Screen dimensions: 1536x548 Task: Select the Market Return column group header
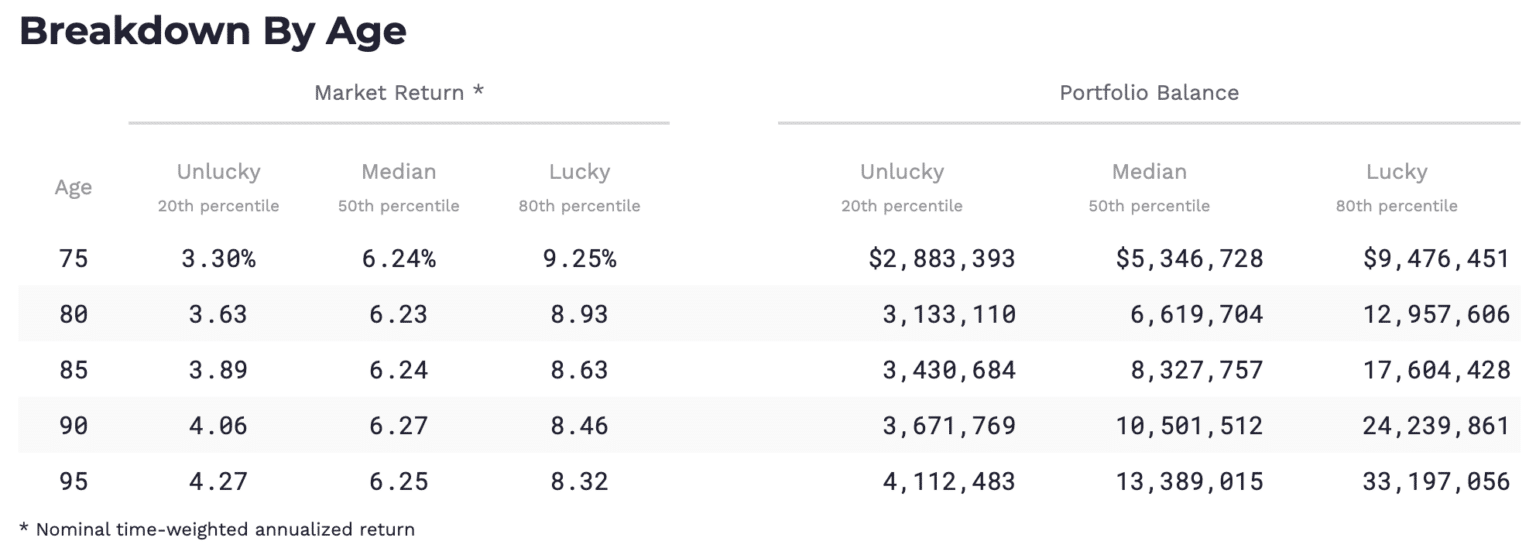click(399, 93)
